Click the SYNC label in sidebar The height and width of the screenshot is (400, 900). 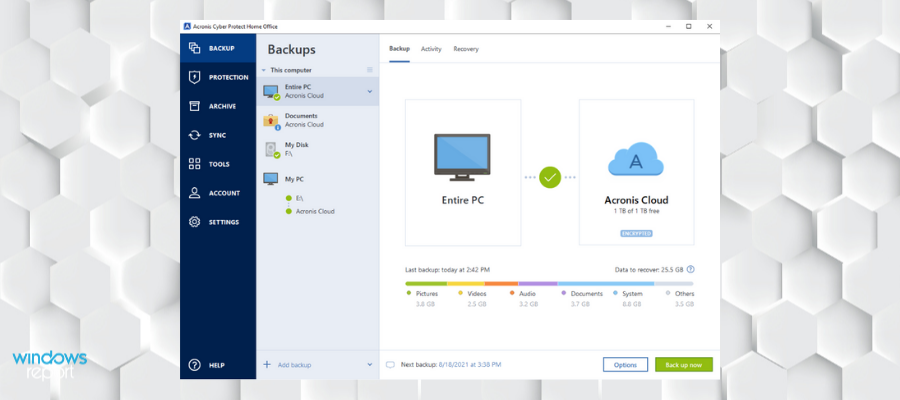pos(218,135)
